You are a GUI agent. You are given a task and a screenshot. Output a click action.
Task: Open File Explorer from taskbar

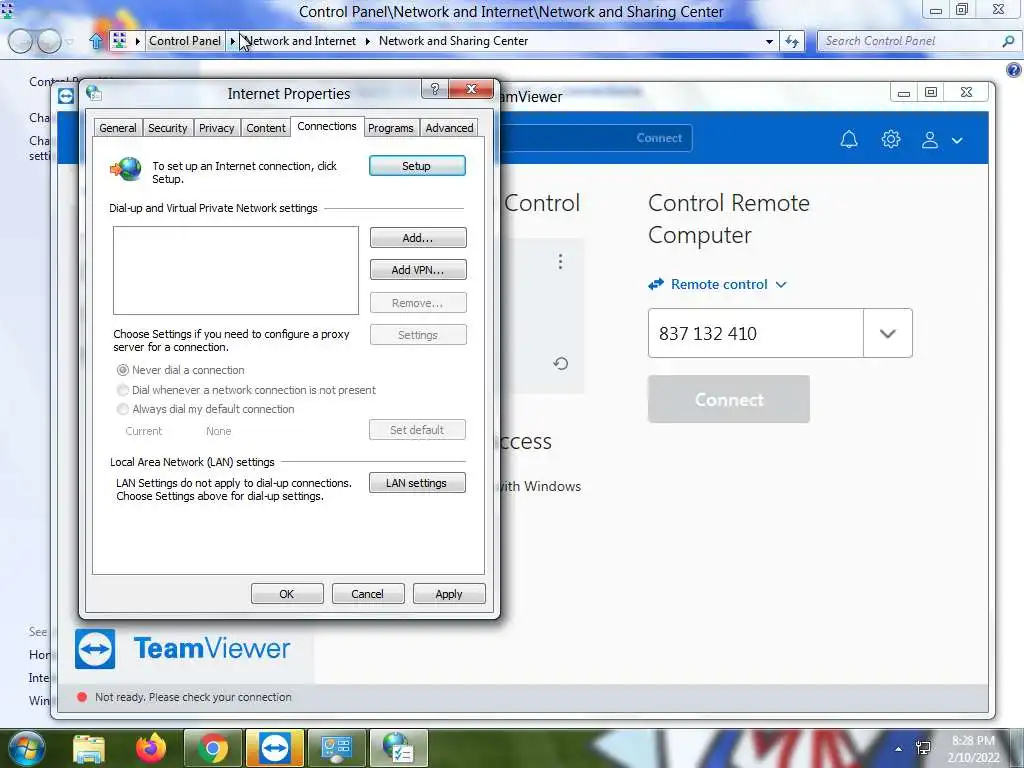pos(89,748)
